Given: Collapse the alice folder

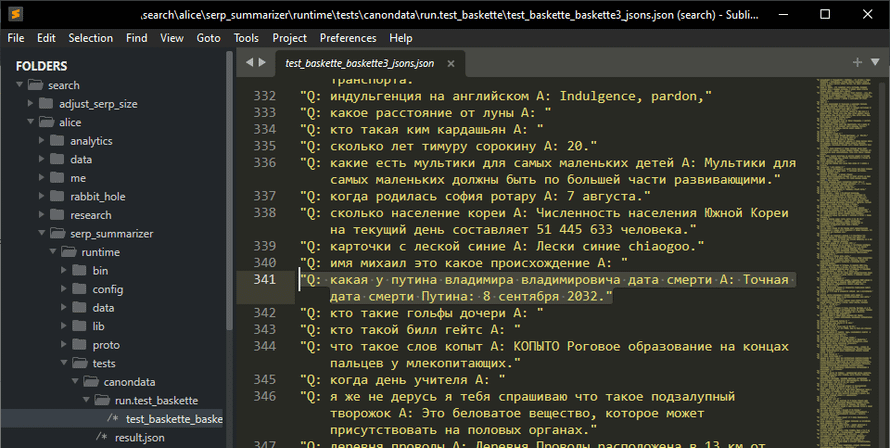Looking at the screenshot, I should 31,122.
